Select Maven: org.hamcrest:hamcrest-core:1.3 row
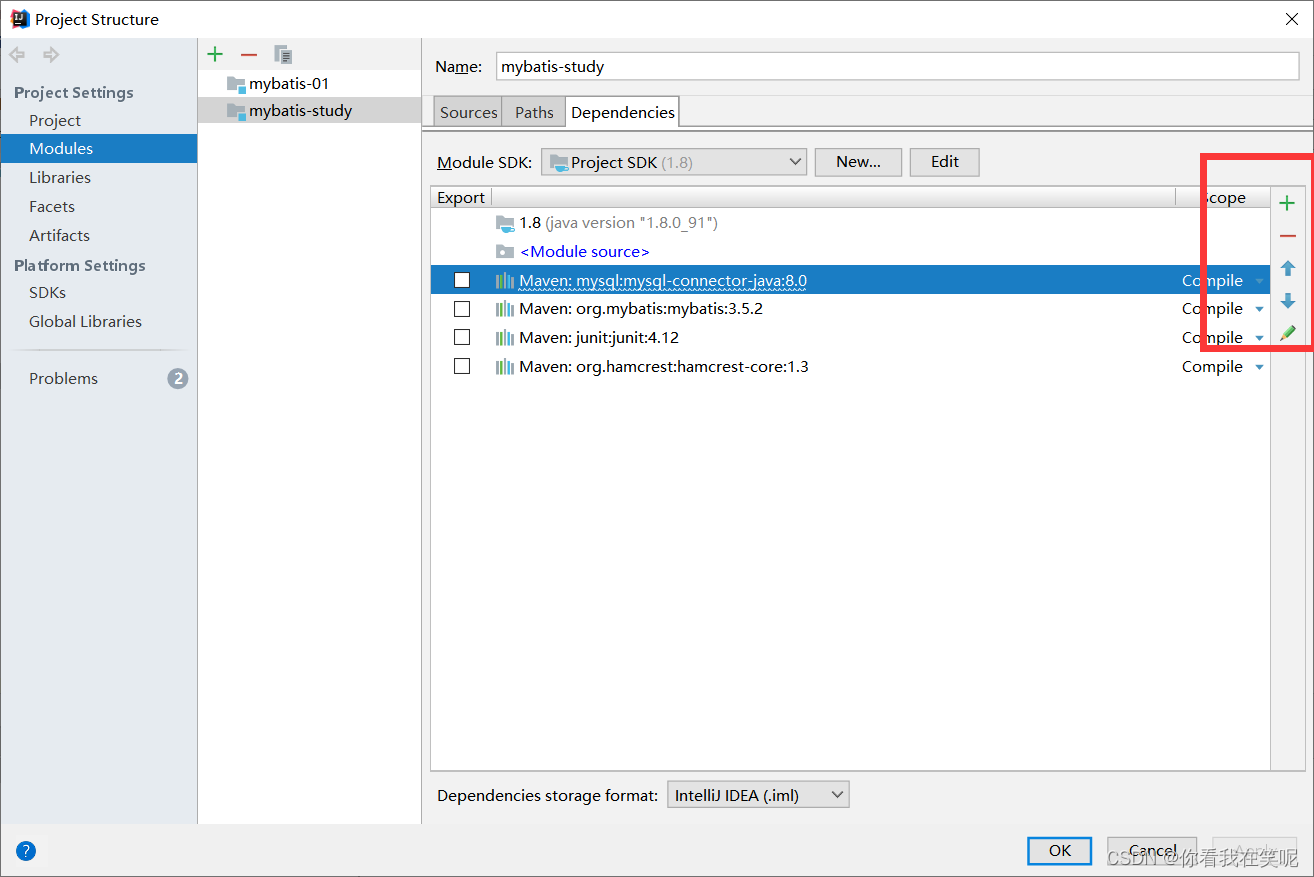The width and height of the screenshot is (1314, 877). pos(850,367)
